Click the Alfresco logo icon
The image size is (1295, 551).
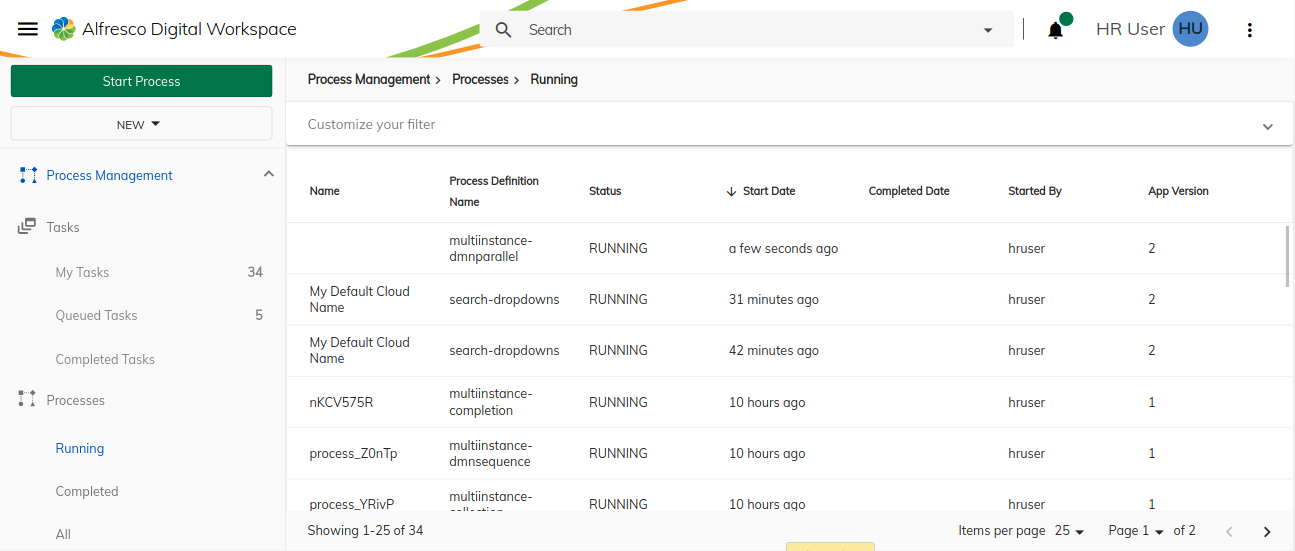point(63,29)
